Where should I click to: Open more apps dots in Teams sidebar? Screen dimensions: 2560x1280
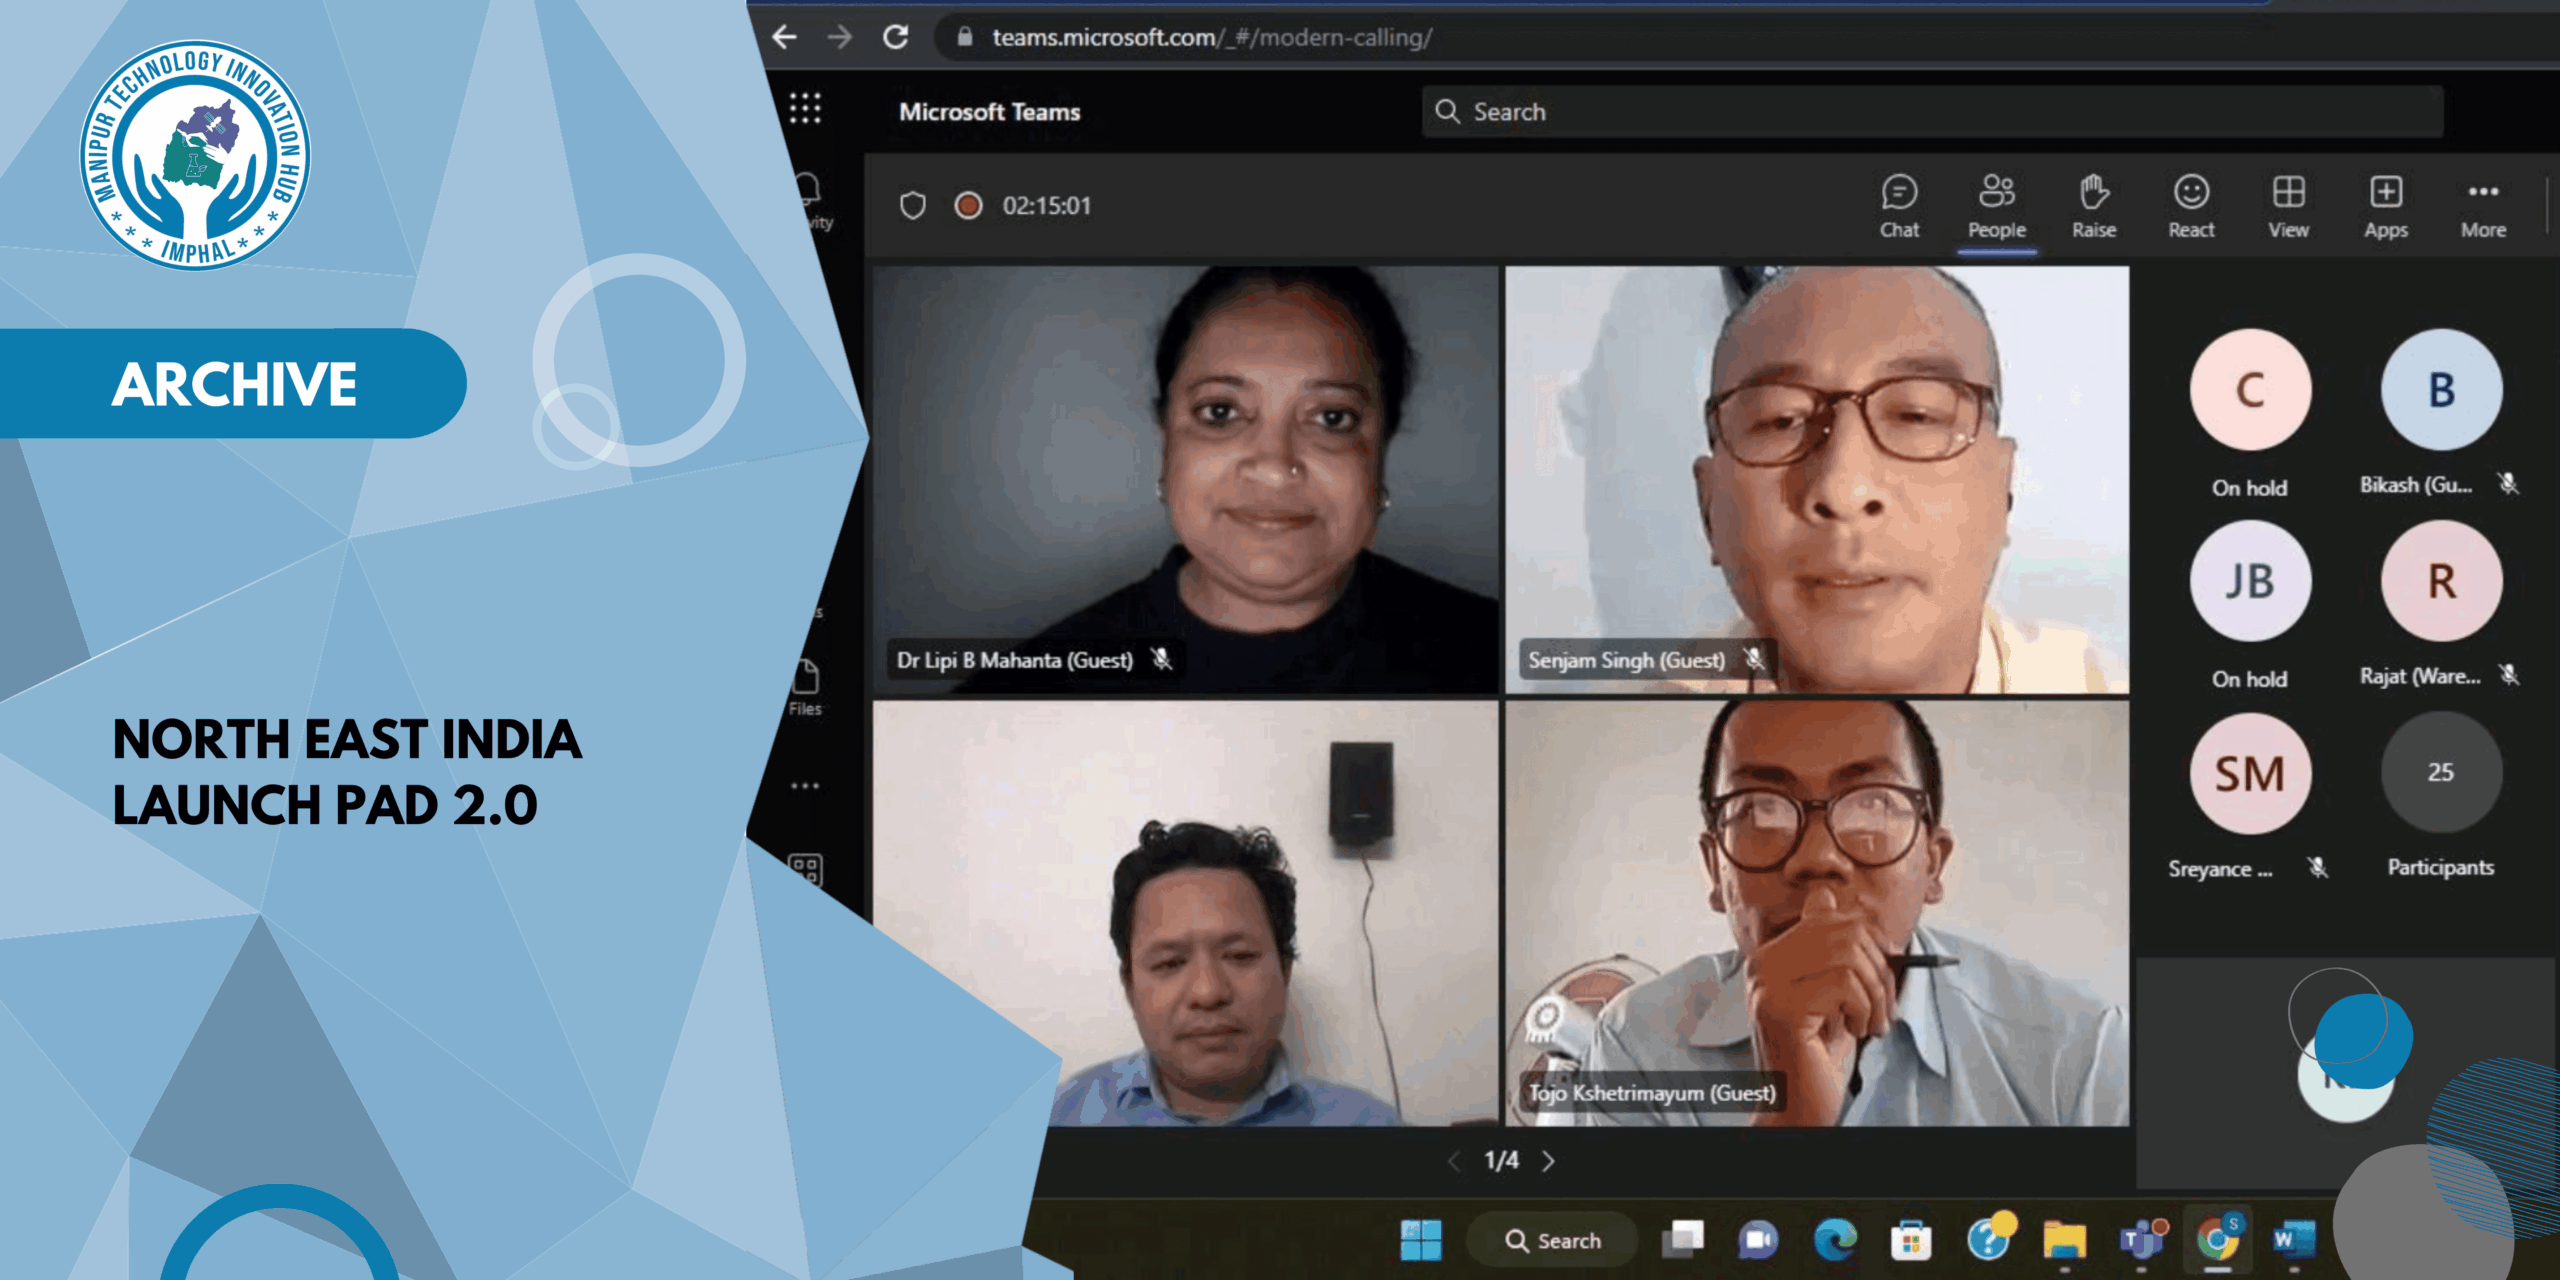click(805, 786)
